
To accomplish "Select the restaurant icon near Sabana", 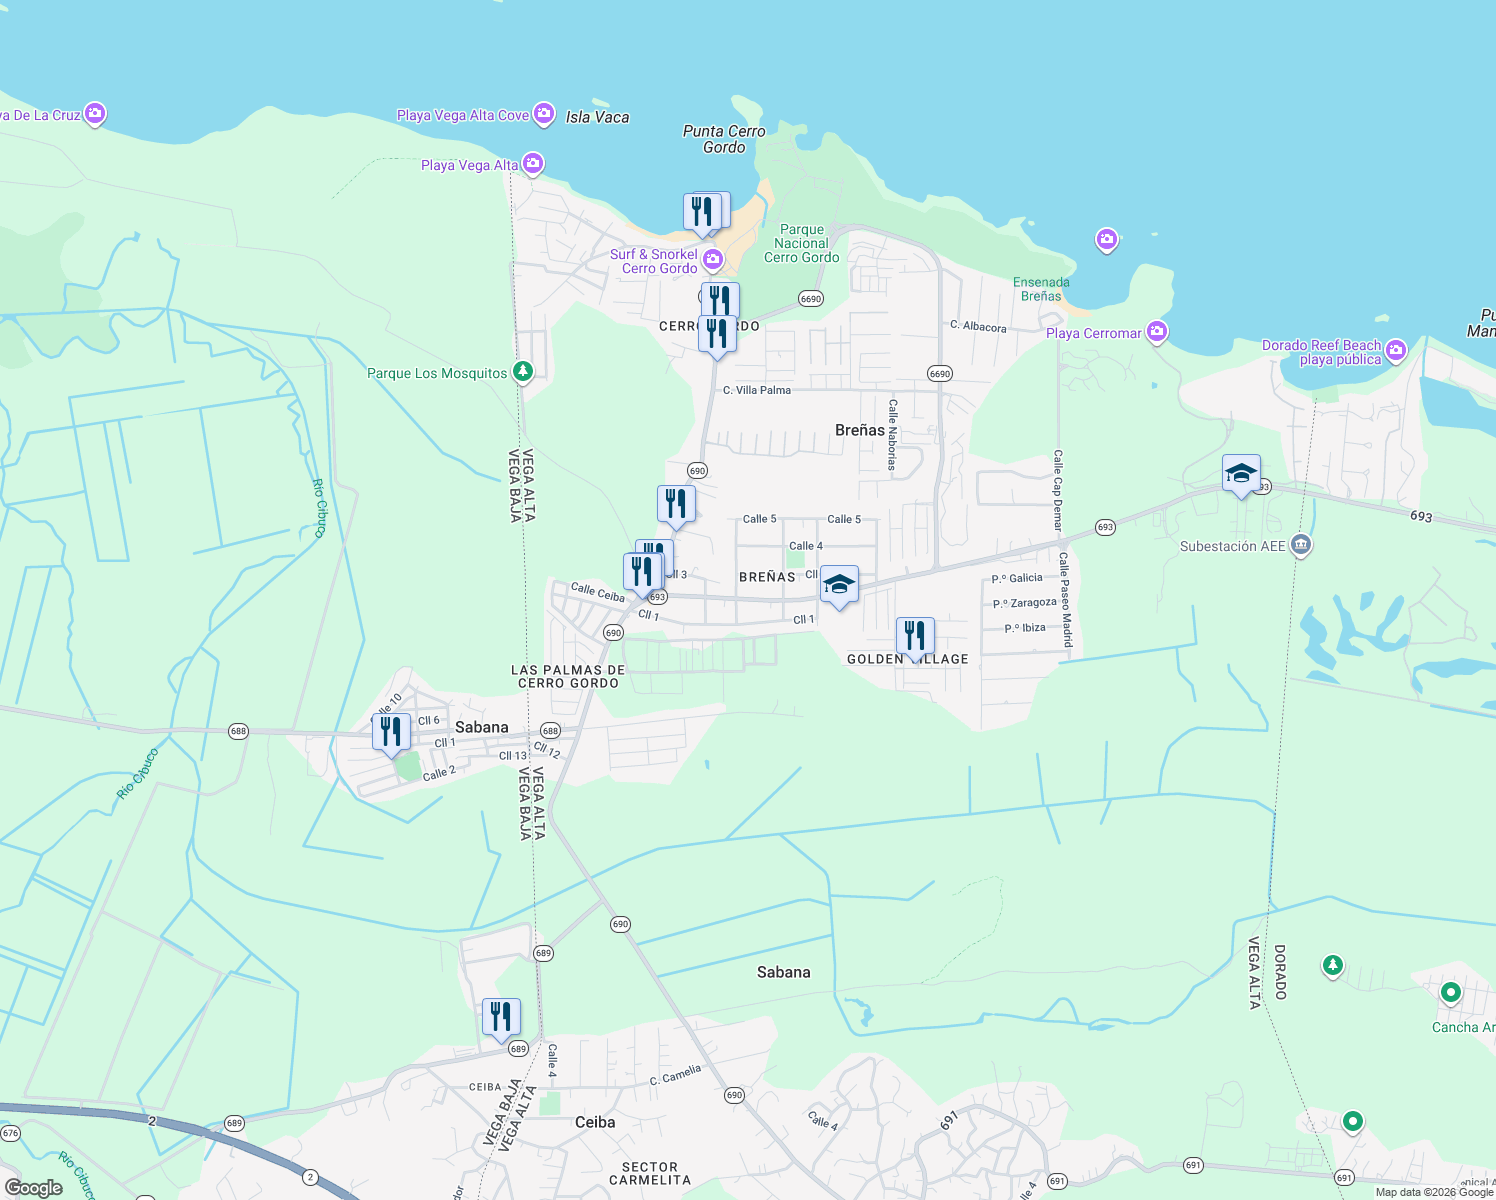I will [x=390, y=732].
